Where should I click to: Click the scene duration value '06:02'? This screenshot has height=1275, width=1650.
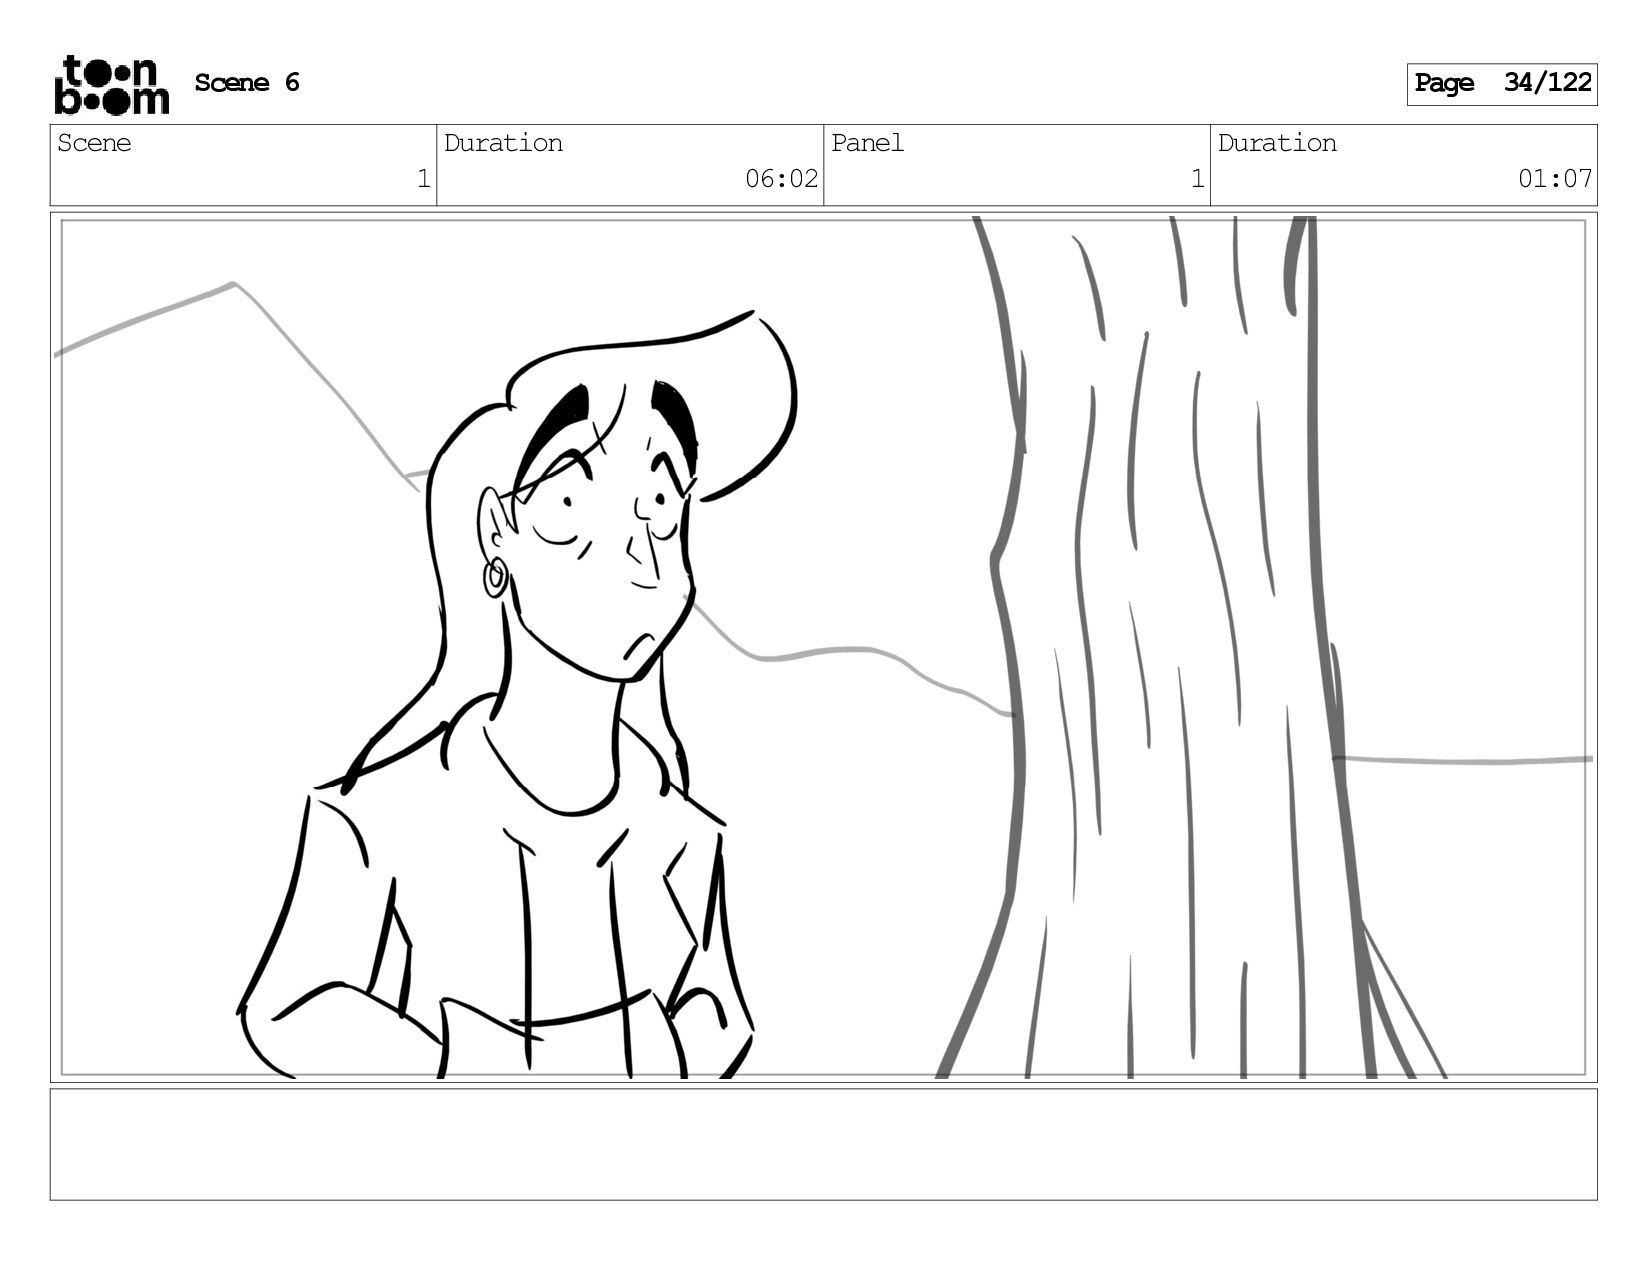click(781, 179)
